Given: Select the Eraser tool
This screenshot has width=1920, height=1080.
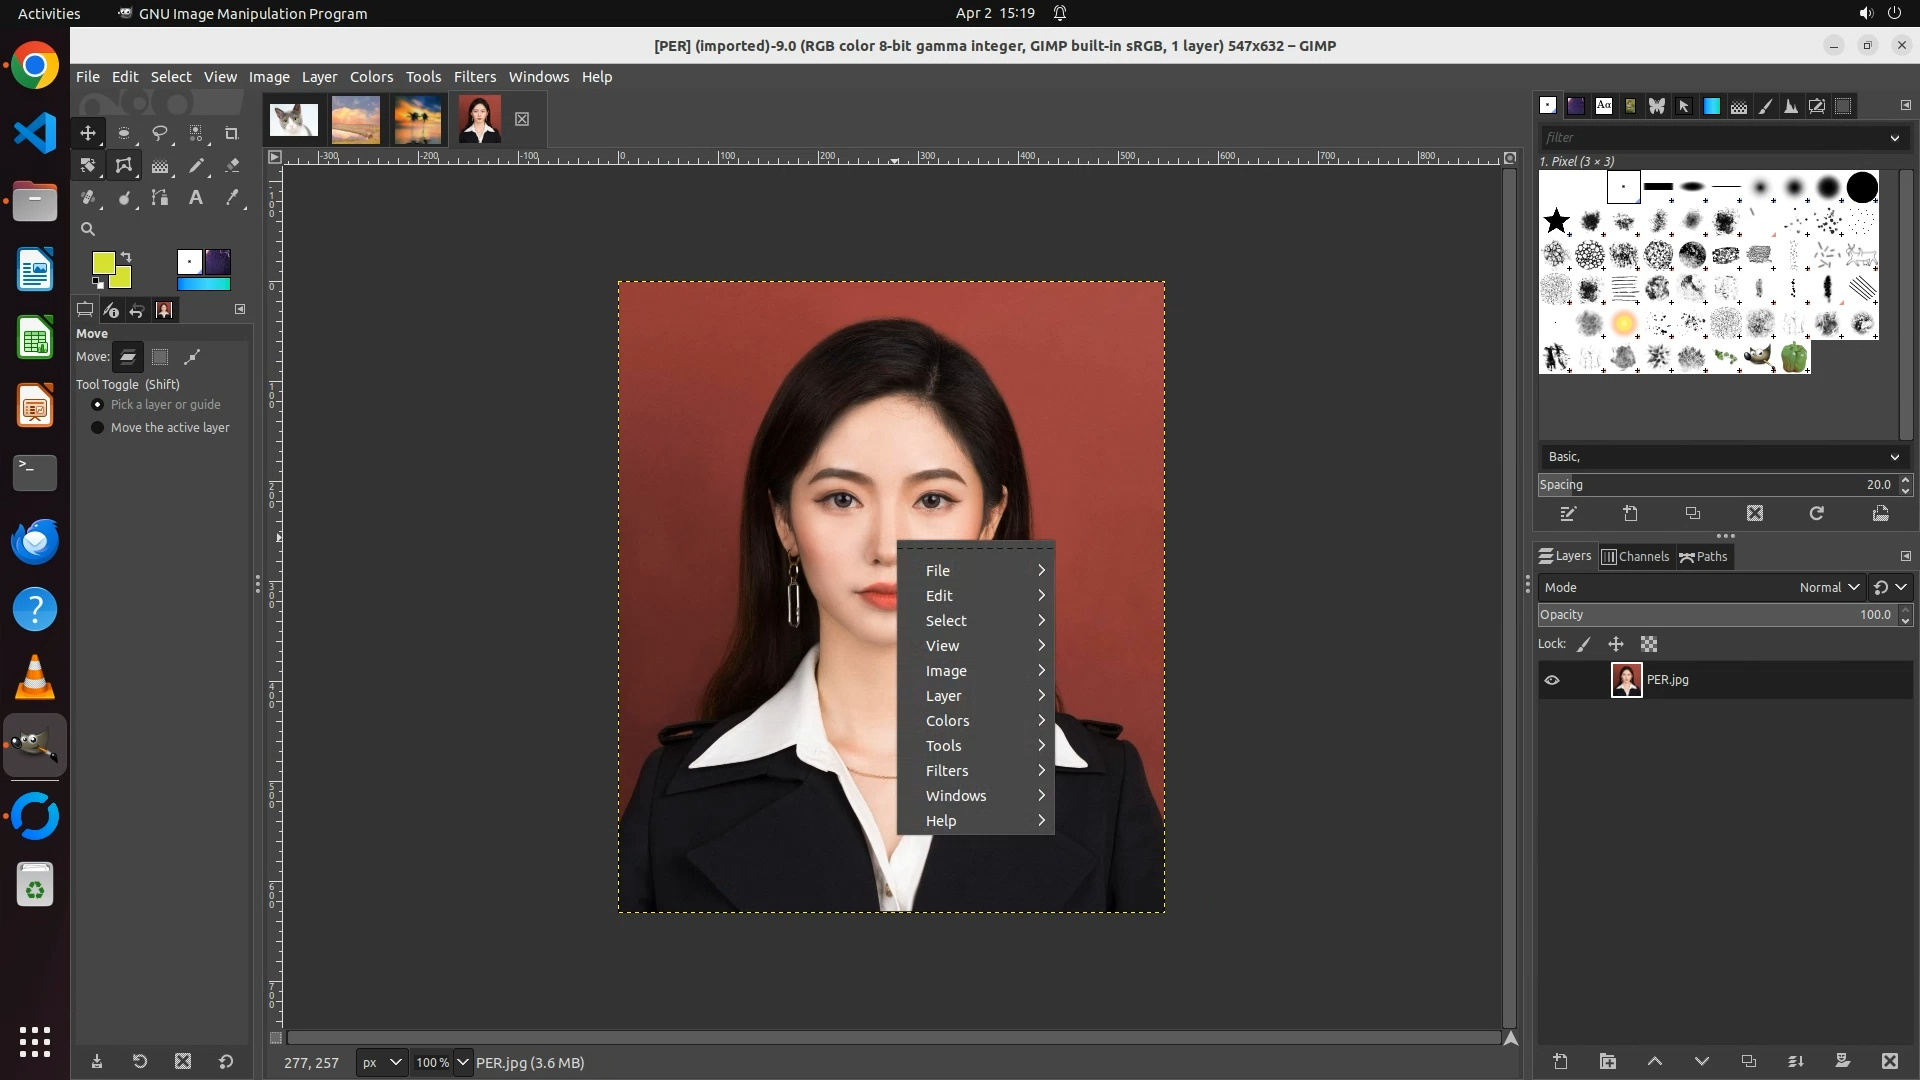Looking at the screenshot, I should pos(232,166).
